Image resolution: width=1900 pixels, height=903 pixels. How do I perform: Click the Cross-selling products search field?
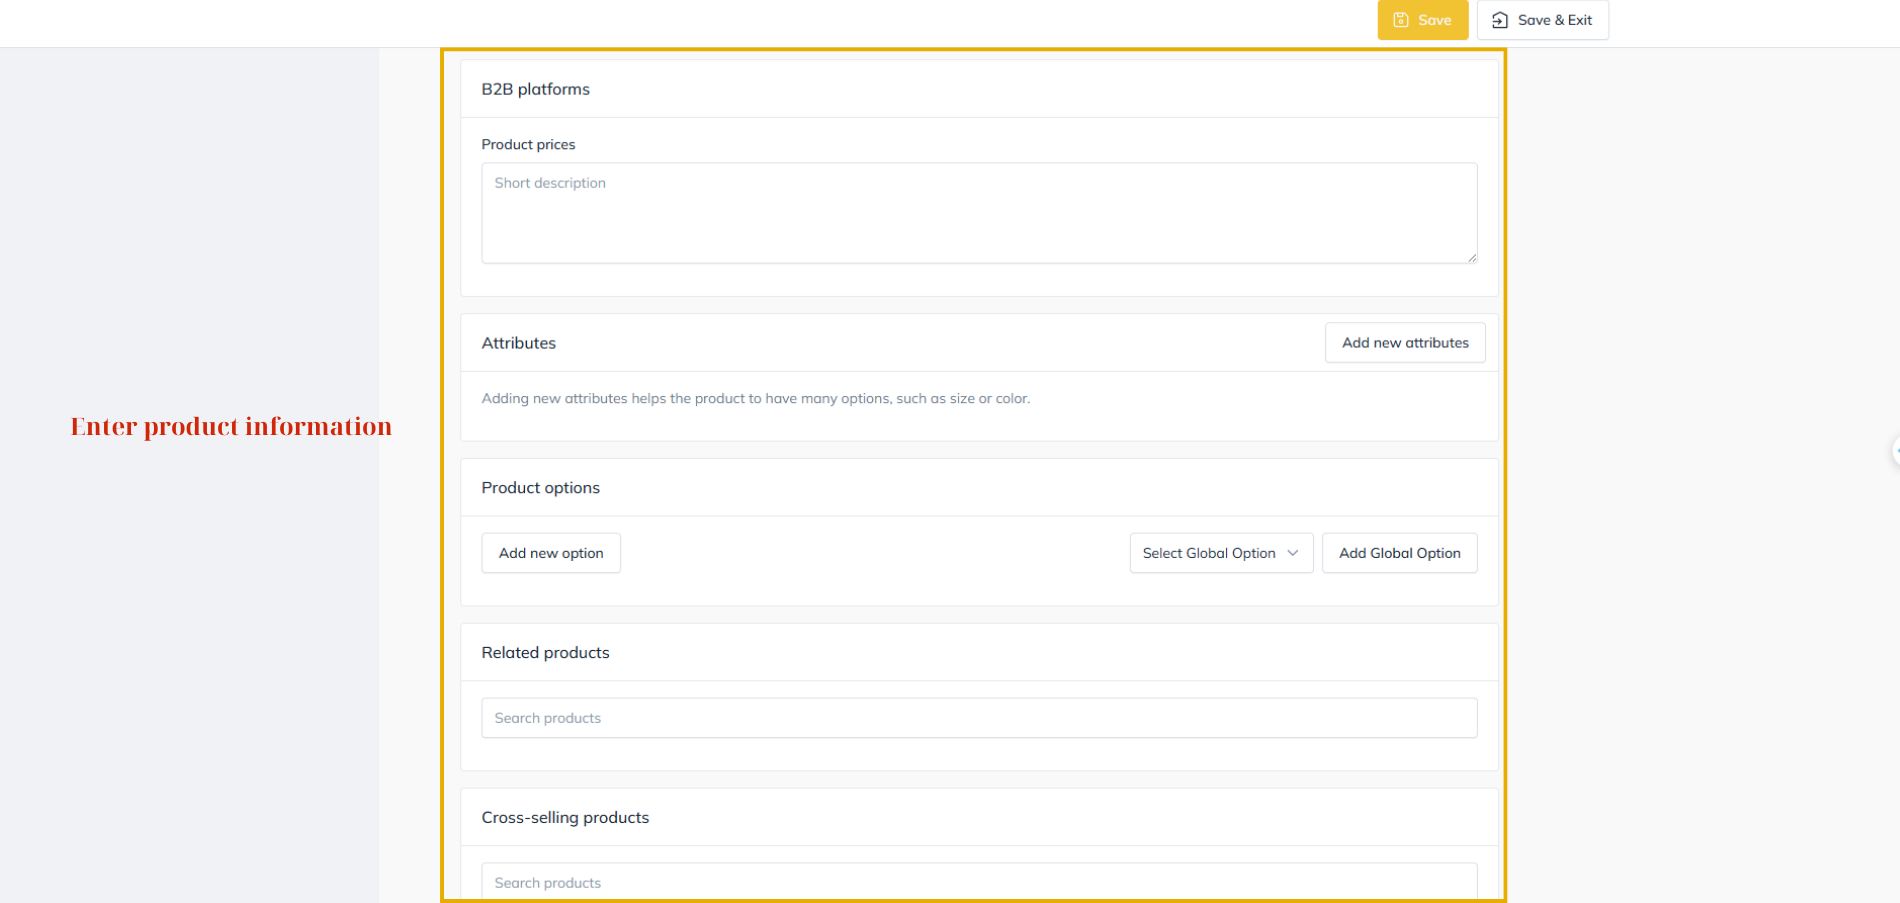979,882
